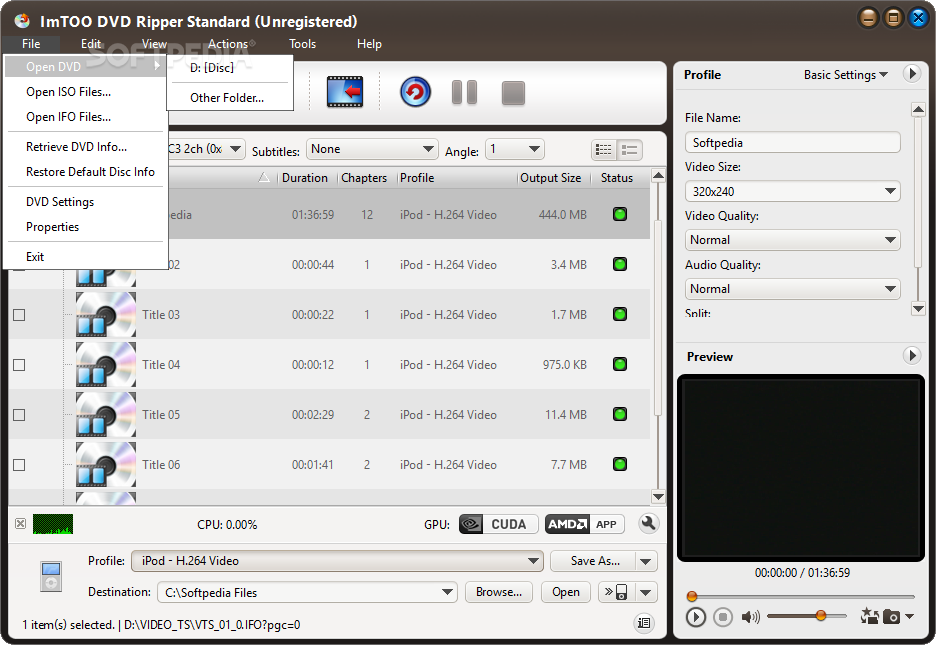
Task: Open settings via the wrench icon
Action: point(648,524)
